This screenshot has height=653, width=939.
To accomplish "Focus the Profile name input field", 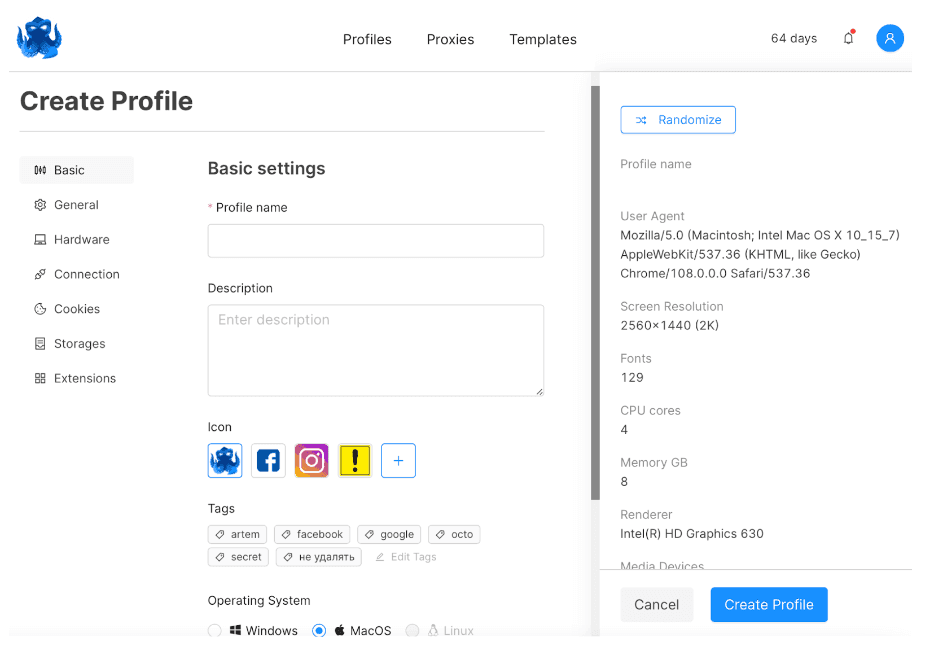I will pyautogui.click(x=375, y=241).
